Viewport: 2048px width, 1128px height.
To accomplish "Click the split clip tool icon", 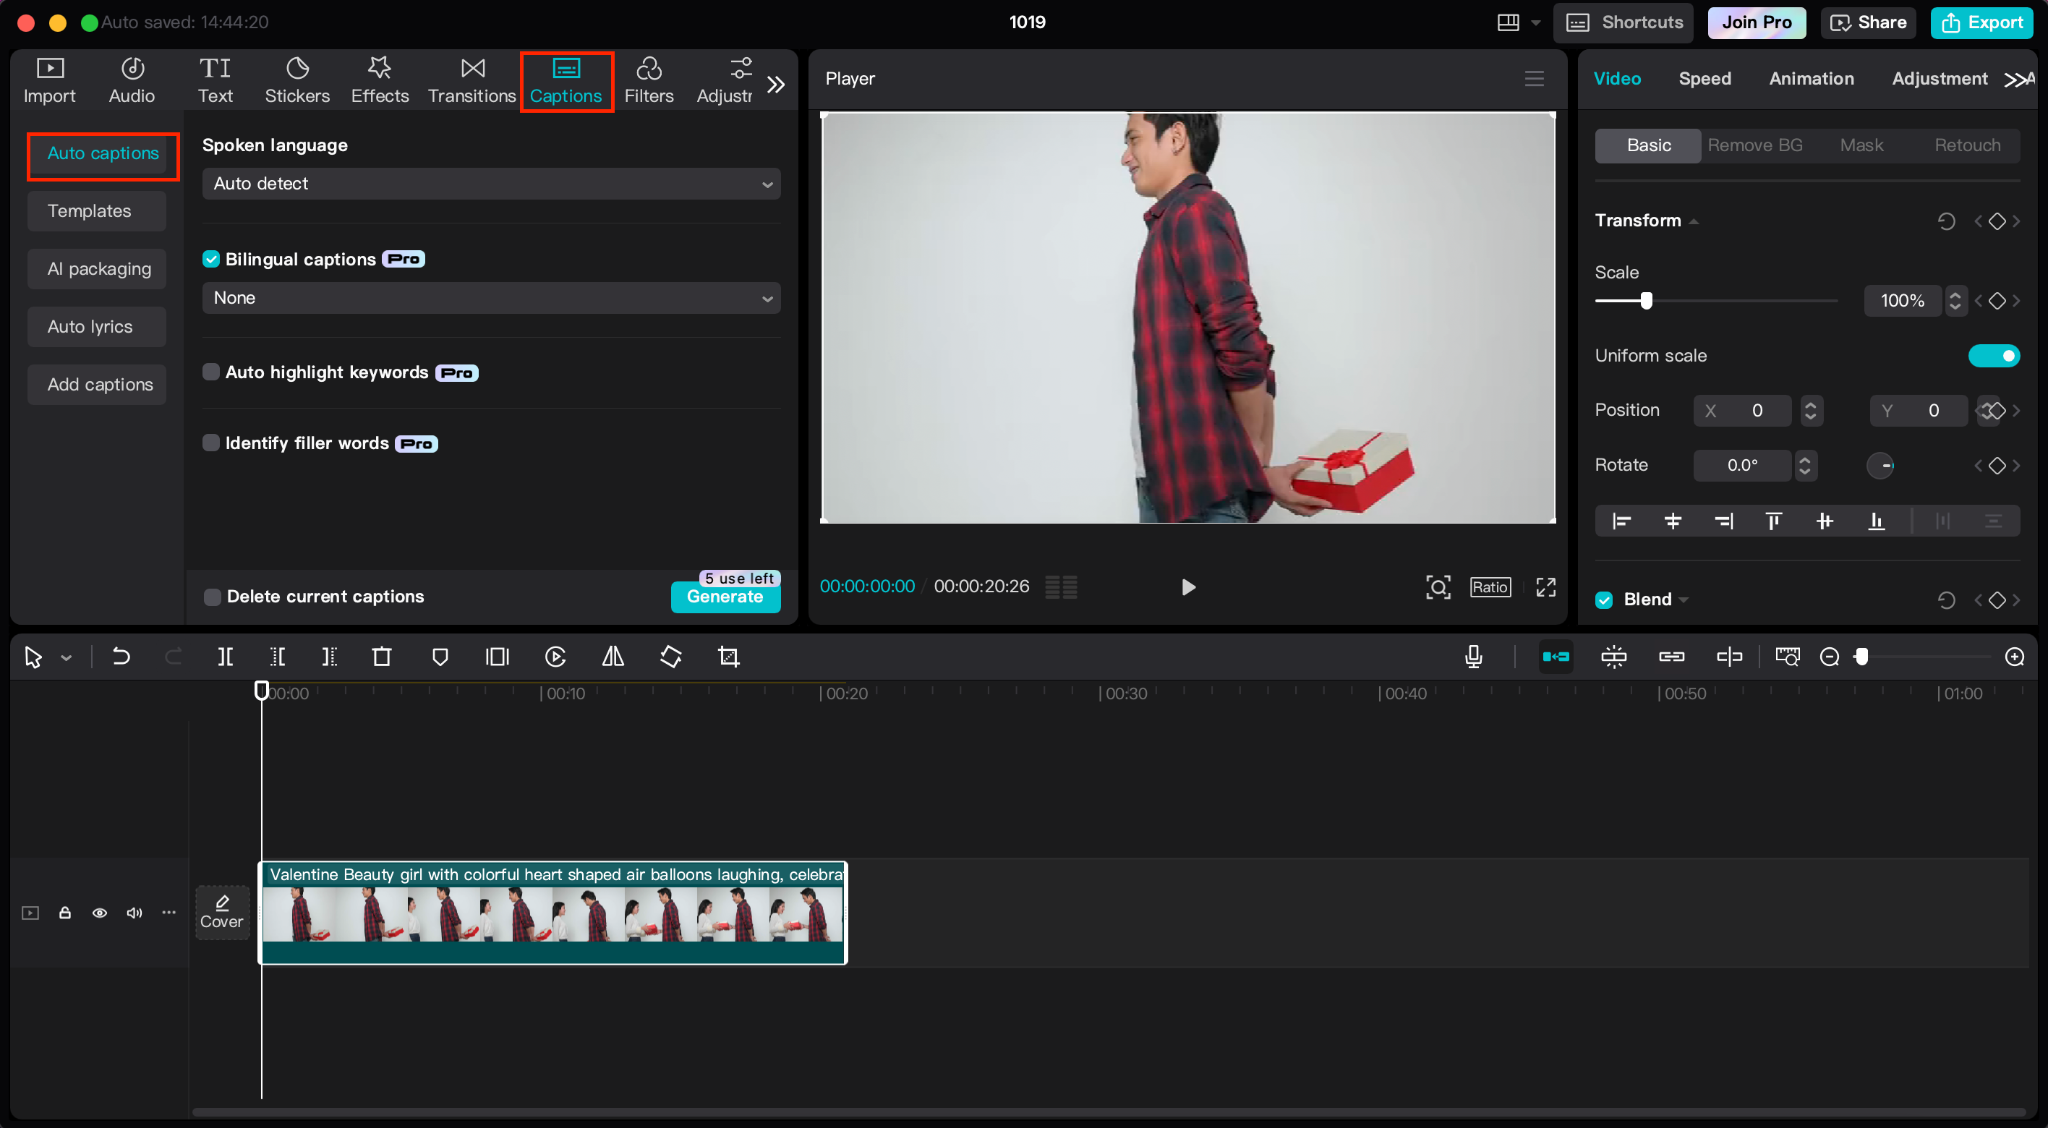I will [225, 657].
